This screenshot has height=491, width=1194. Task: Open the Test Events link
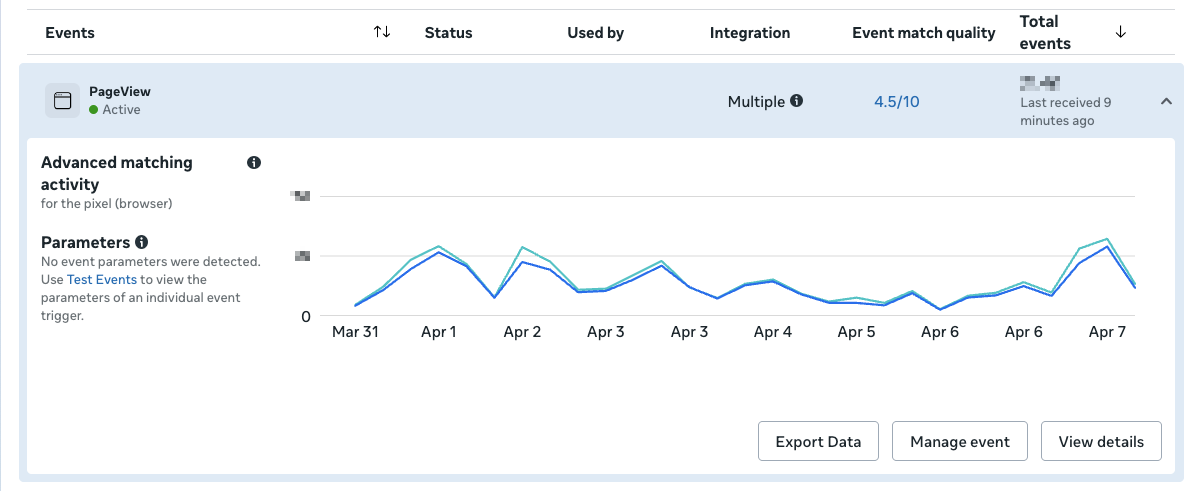point(102,280)
